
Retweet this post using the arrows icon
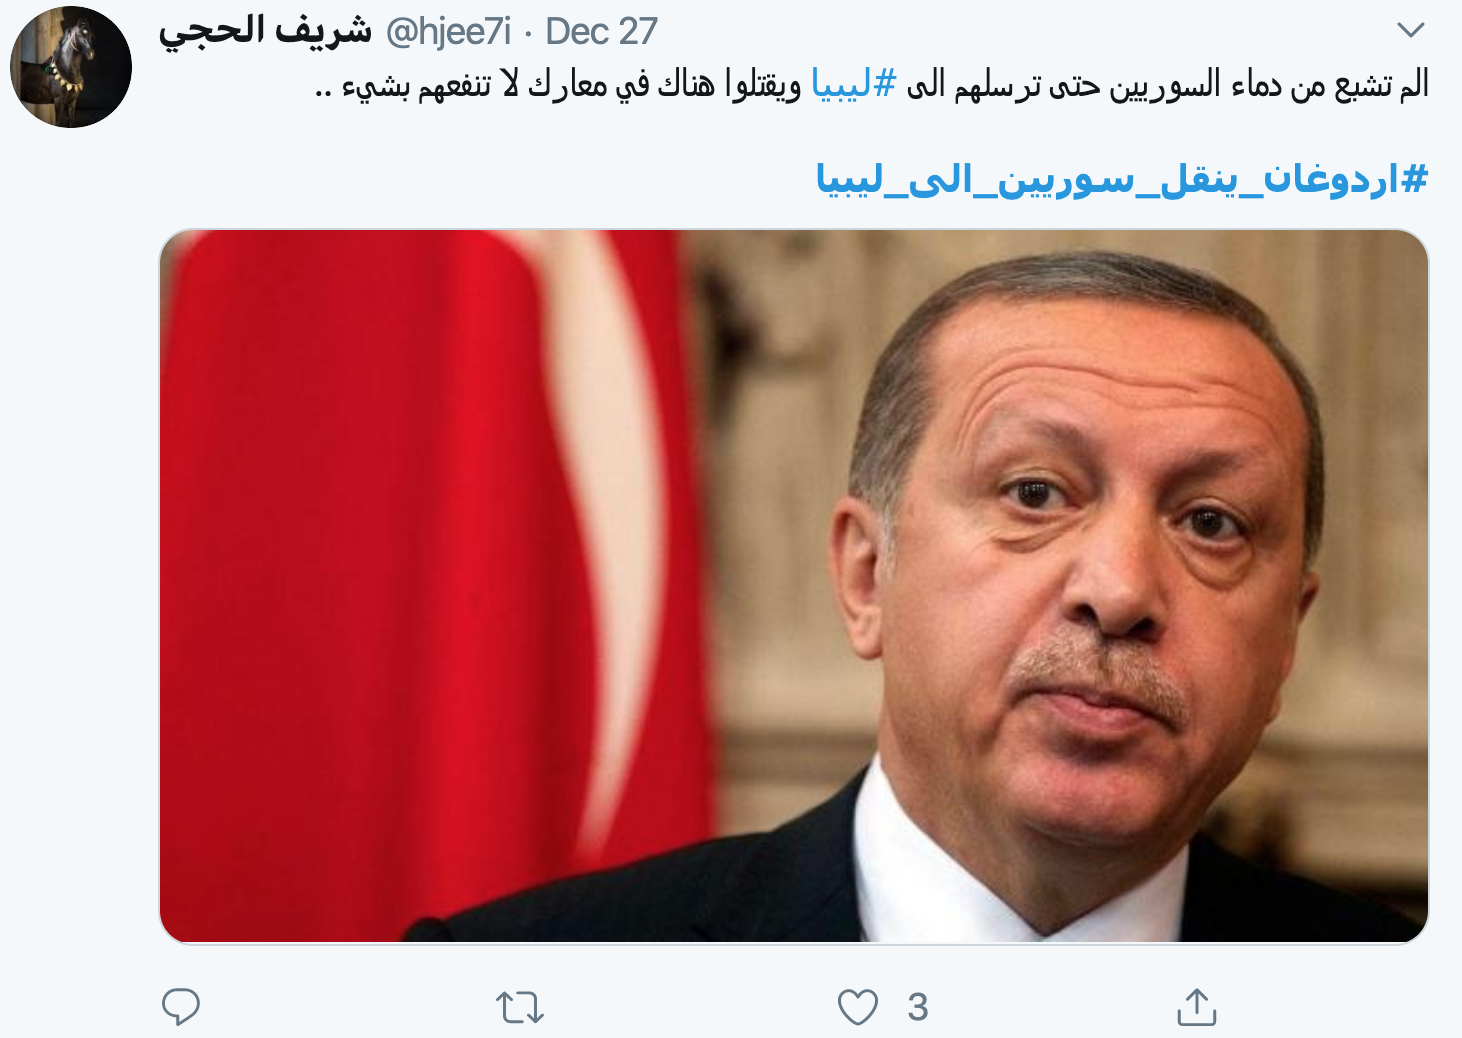tap(520, 1007)
